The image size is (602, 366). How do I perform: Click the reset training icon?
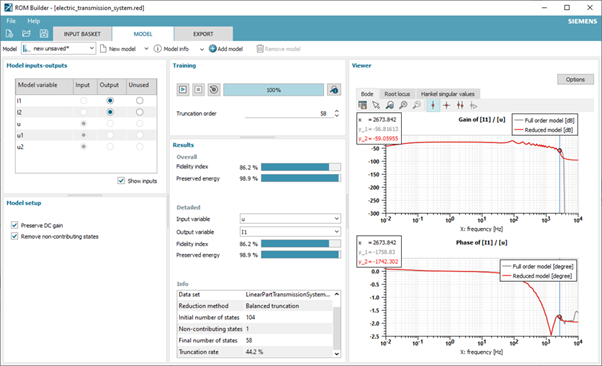point(214,89)
